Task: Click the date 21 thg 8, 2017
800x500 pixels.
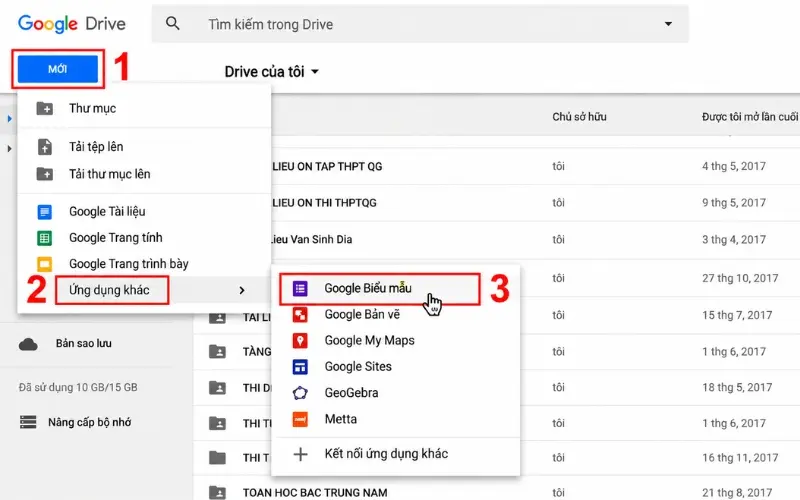Action: (x=737, y=493)
